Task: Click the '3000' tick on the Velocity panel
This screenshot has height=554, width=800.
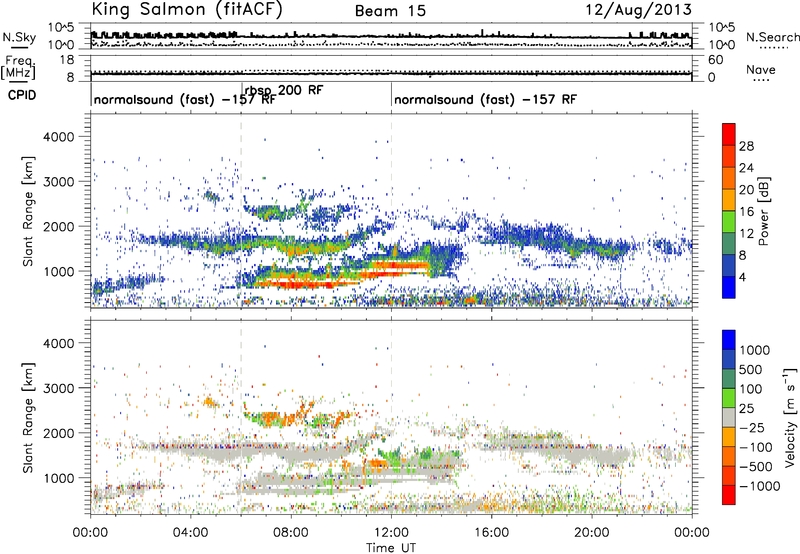Action: [58, 388]
